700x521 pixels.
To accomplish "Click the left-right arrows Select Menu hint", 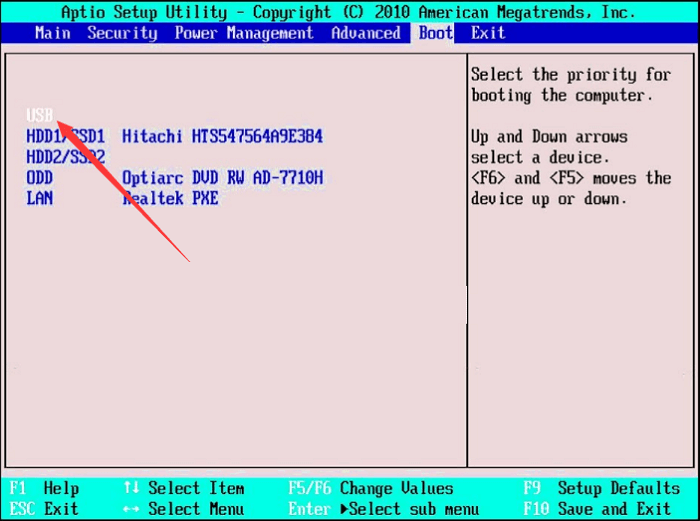I will coord(183,509).
